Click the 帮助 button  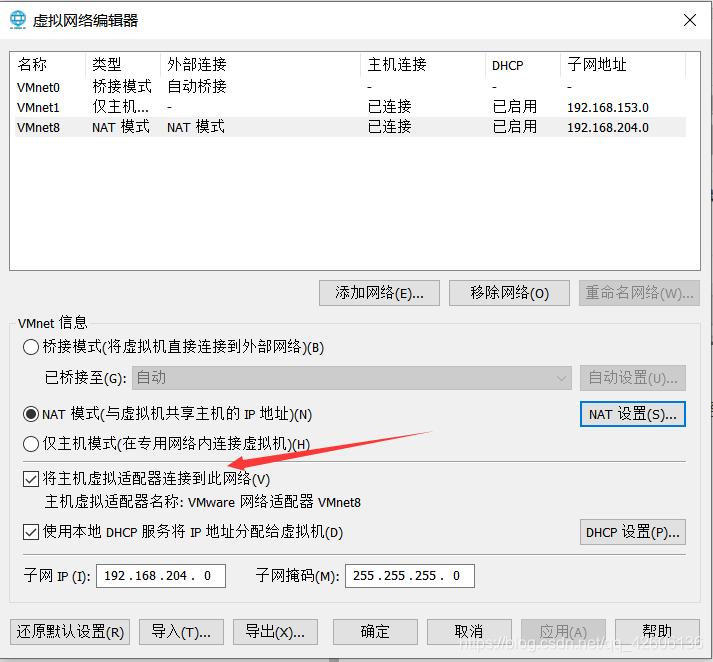point(657,632)
